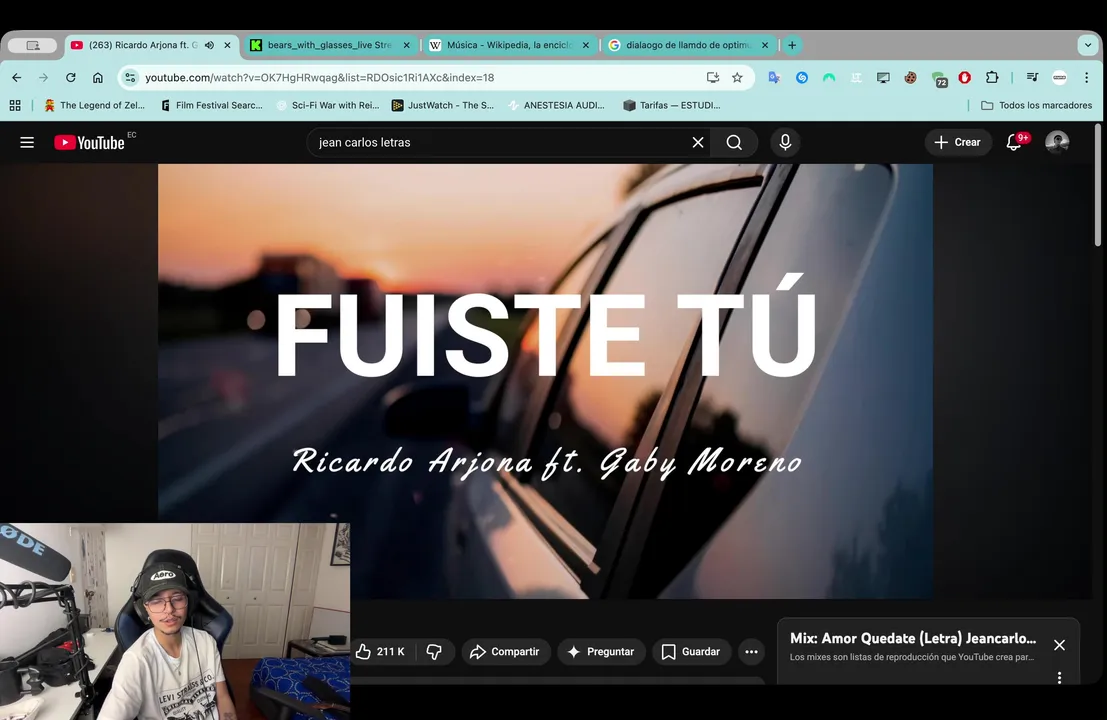
Task: Run search with the magnifier button
Action: 734,143
